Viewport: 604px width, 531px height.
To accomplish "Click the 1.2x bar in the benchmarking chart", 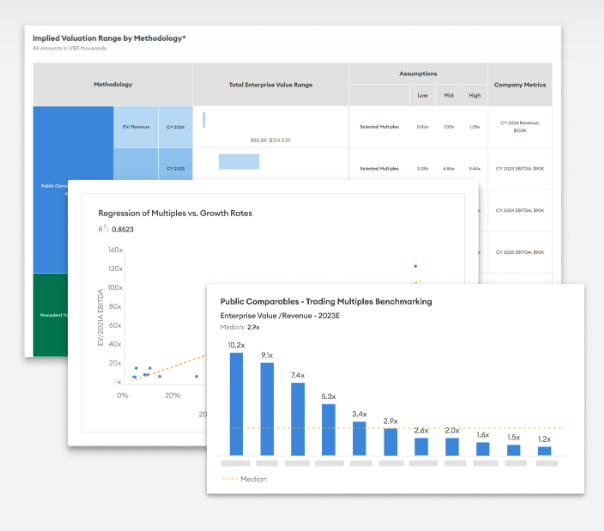I will point(544,451).
